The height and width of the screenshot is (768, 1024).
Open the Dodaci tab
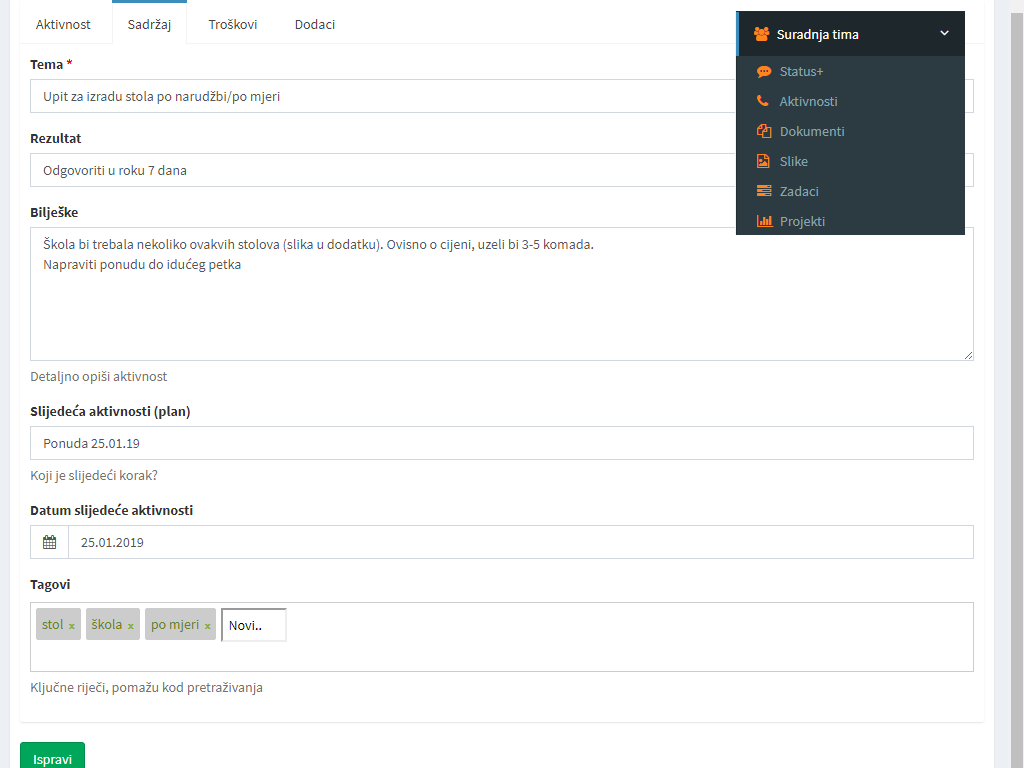(x=315, y=24)
